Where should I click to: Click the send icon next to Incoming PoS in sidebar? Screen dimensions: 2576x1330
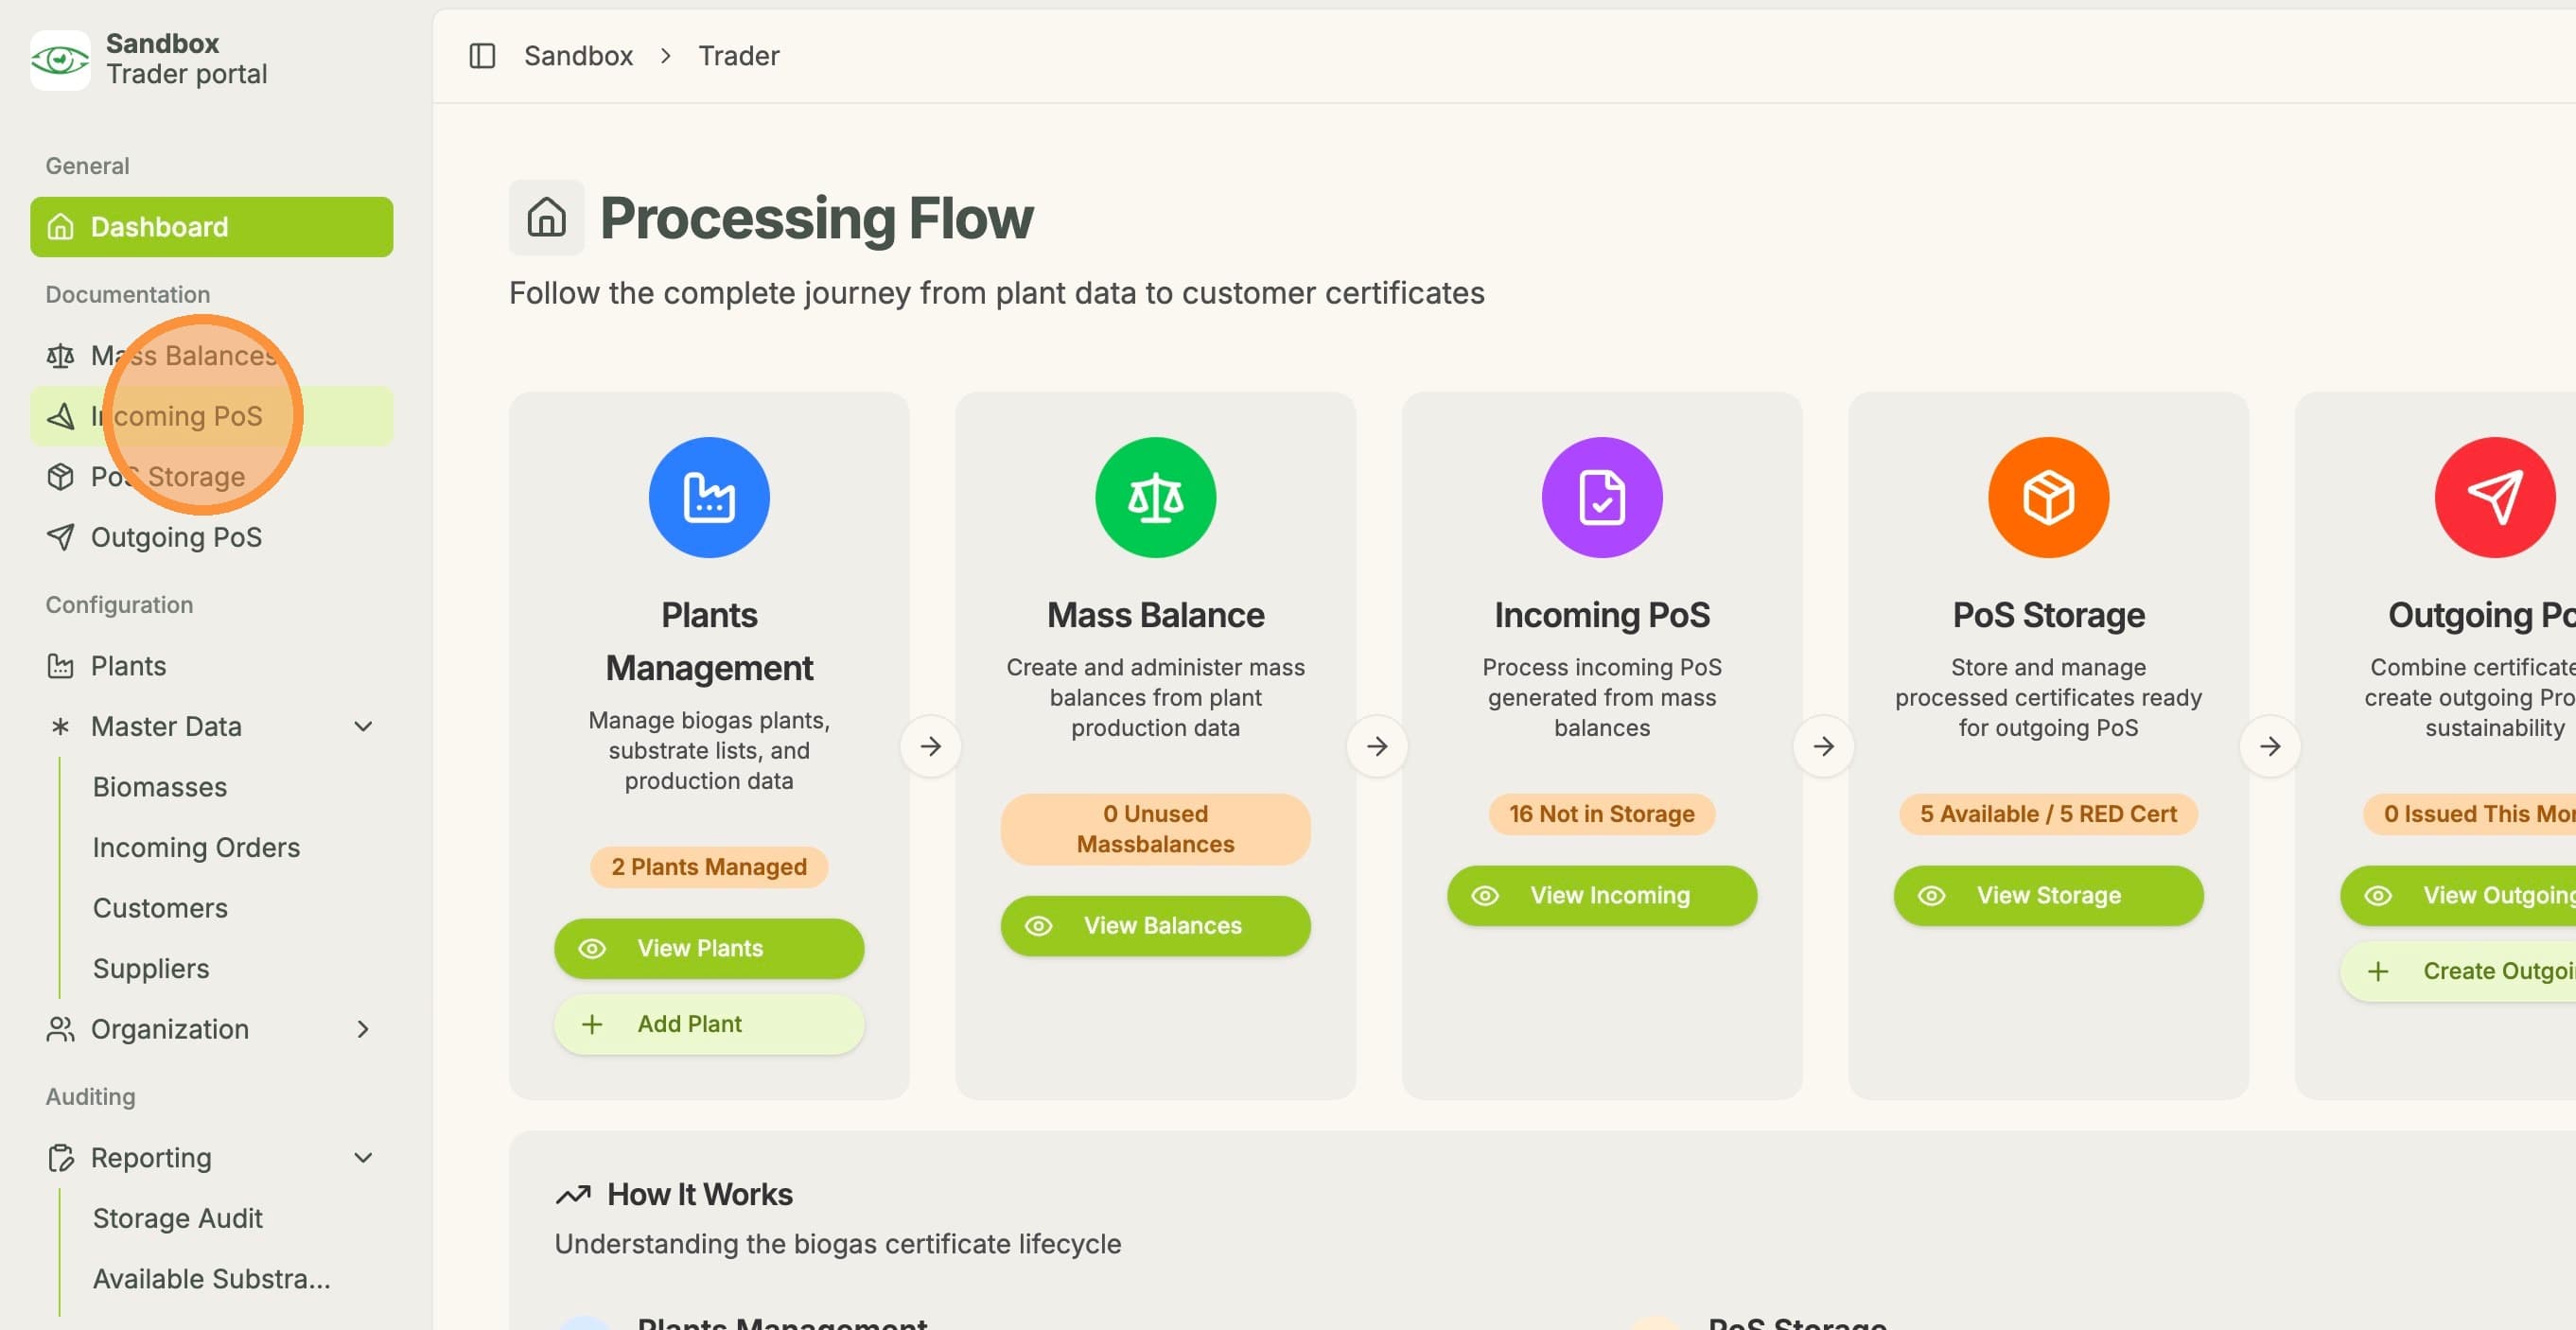(60, 416)
